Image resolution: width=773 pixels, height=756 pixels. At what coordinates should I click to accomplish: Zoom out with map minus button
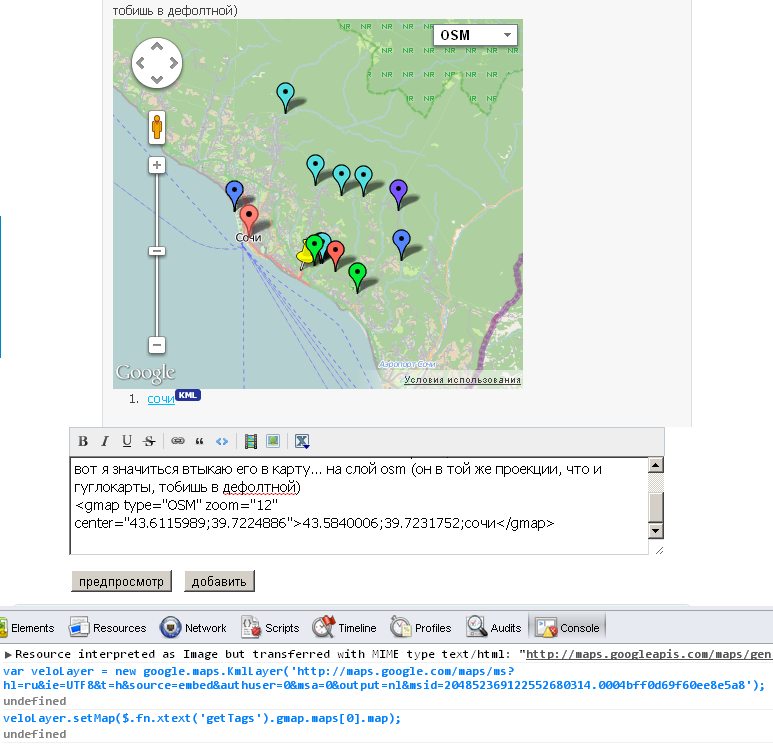tap(157, 345)
